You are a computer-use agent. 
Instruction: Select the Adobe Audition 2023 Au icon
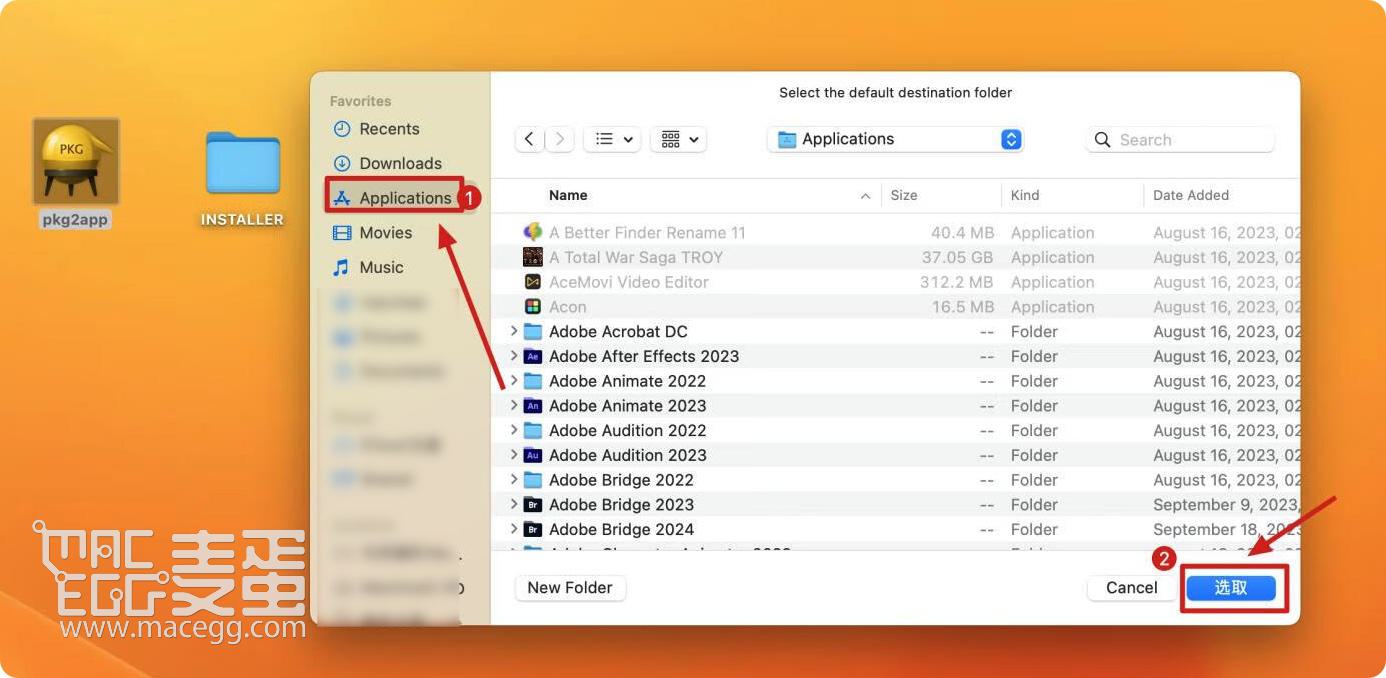click(533, 455)
